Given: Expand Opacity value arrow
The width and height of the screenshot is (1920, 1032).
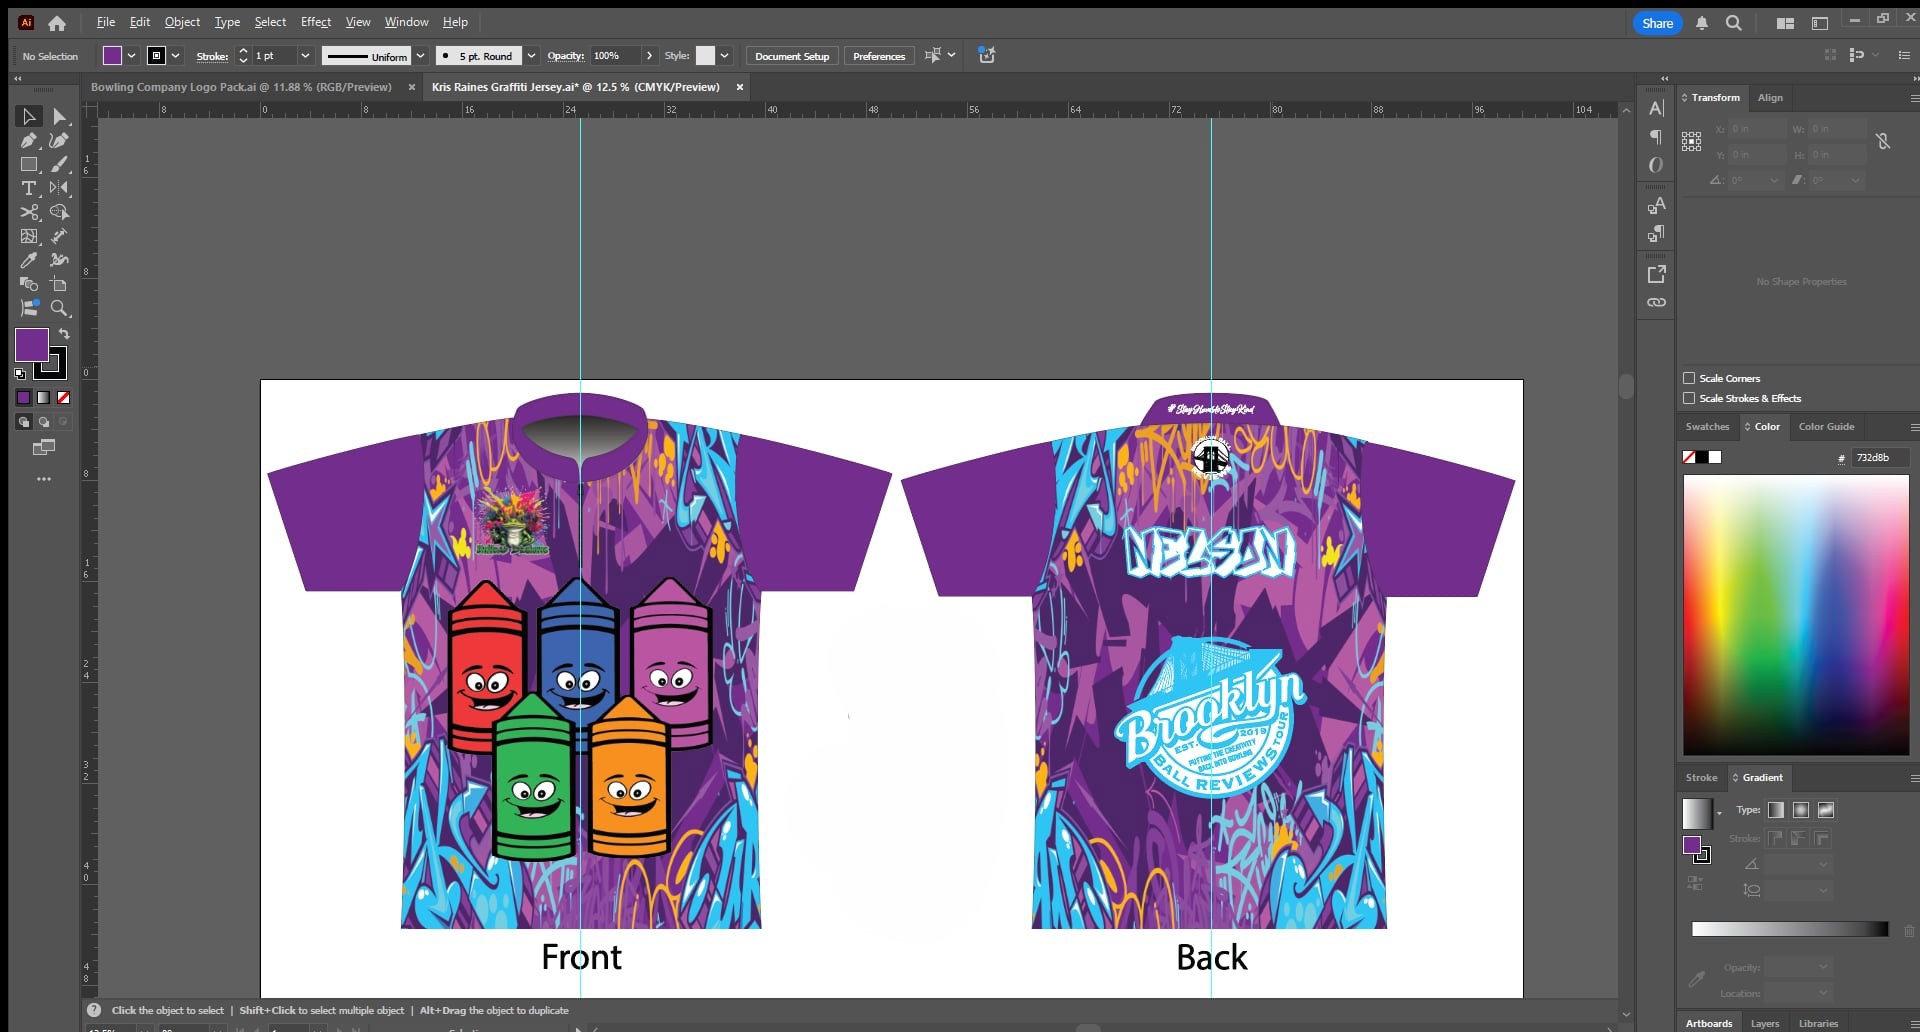Looking at the screenshot, I should pyautogui.click(x=650, y=56).
